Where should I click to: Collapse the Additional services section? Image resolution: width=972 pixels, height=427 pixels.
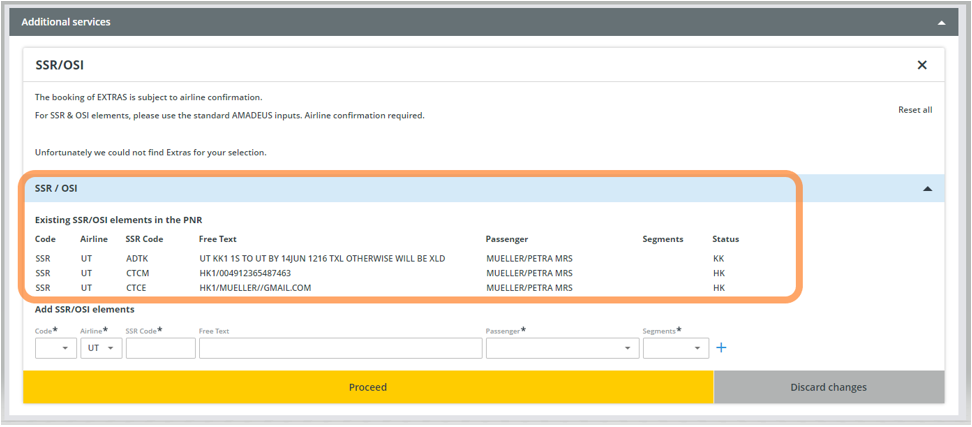pos(940,22)
